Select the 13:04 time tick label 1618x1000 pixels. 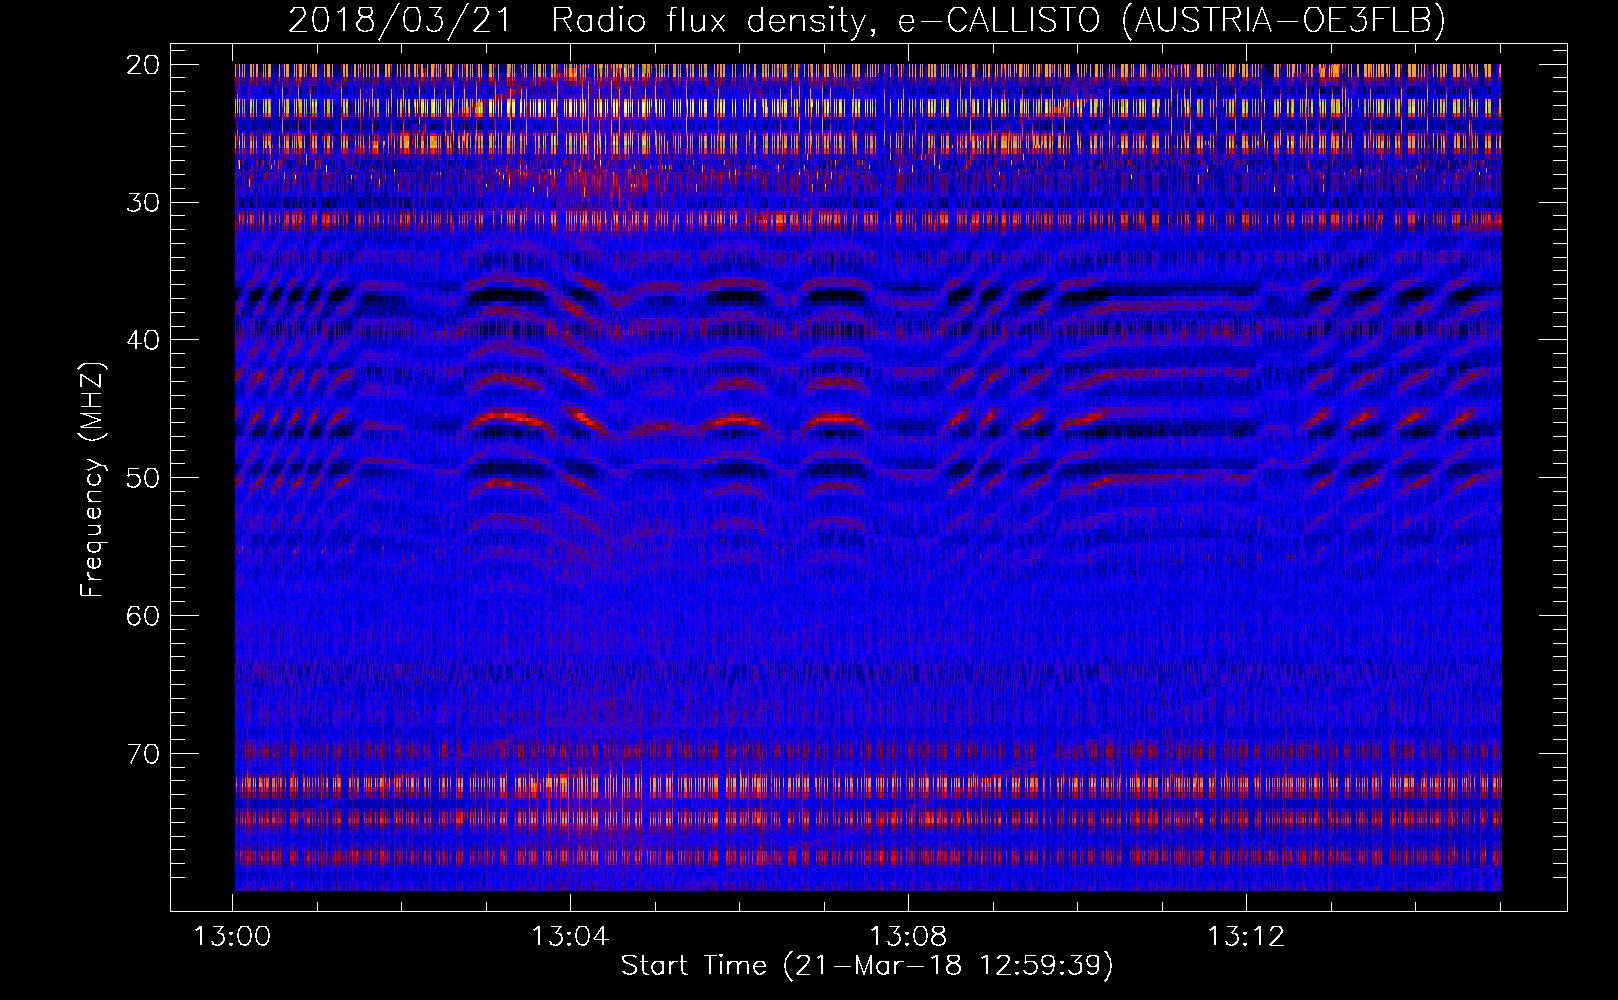tap(570, 937)
